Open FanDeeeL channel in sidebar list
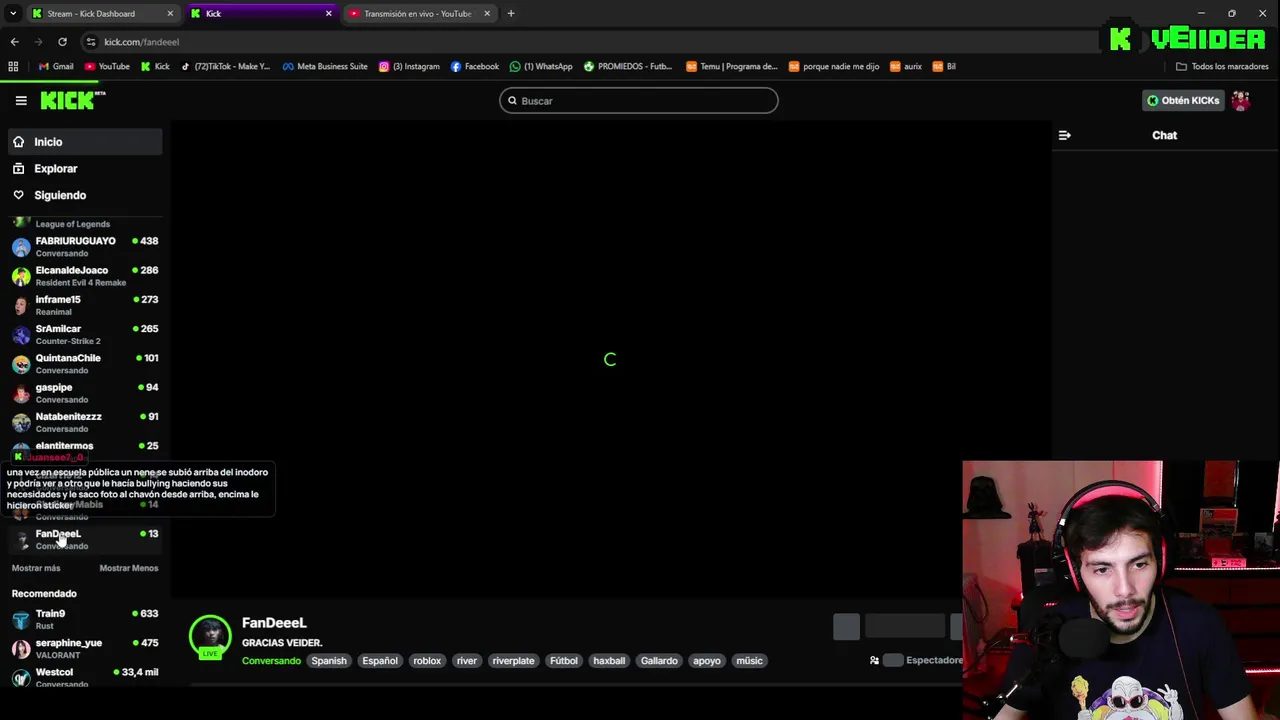The image size is (1280, 720). tap(85, 539)
